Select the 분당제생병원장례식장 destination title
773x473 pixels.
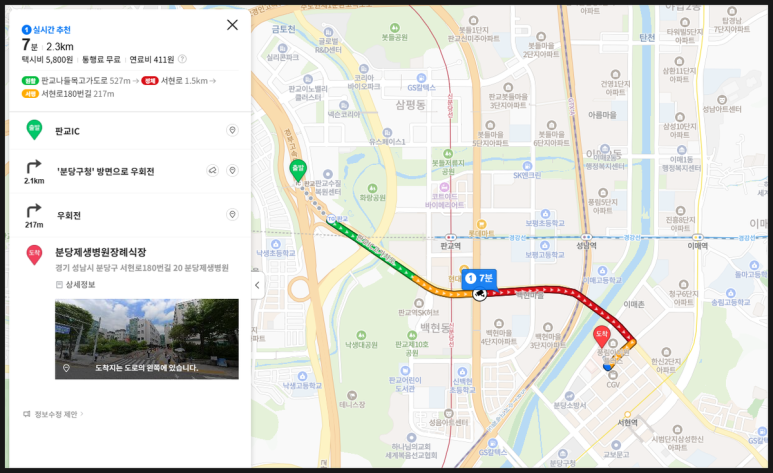coord(101,253)
